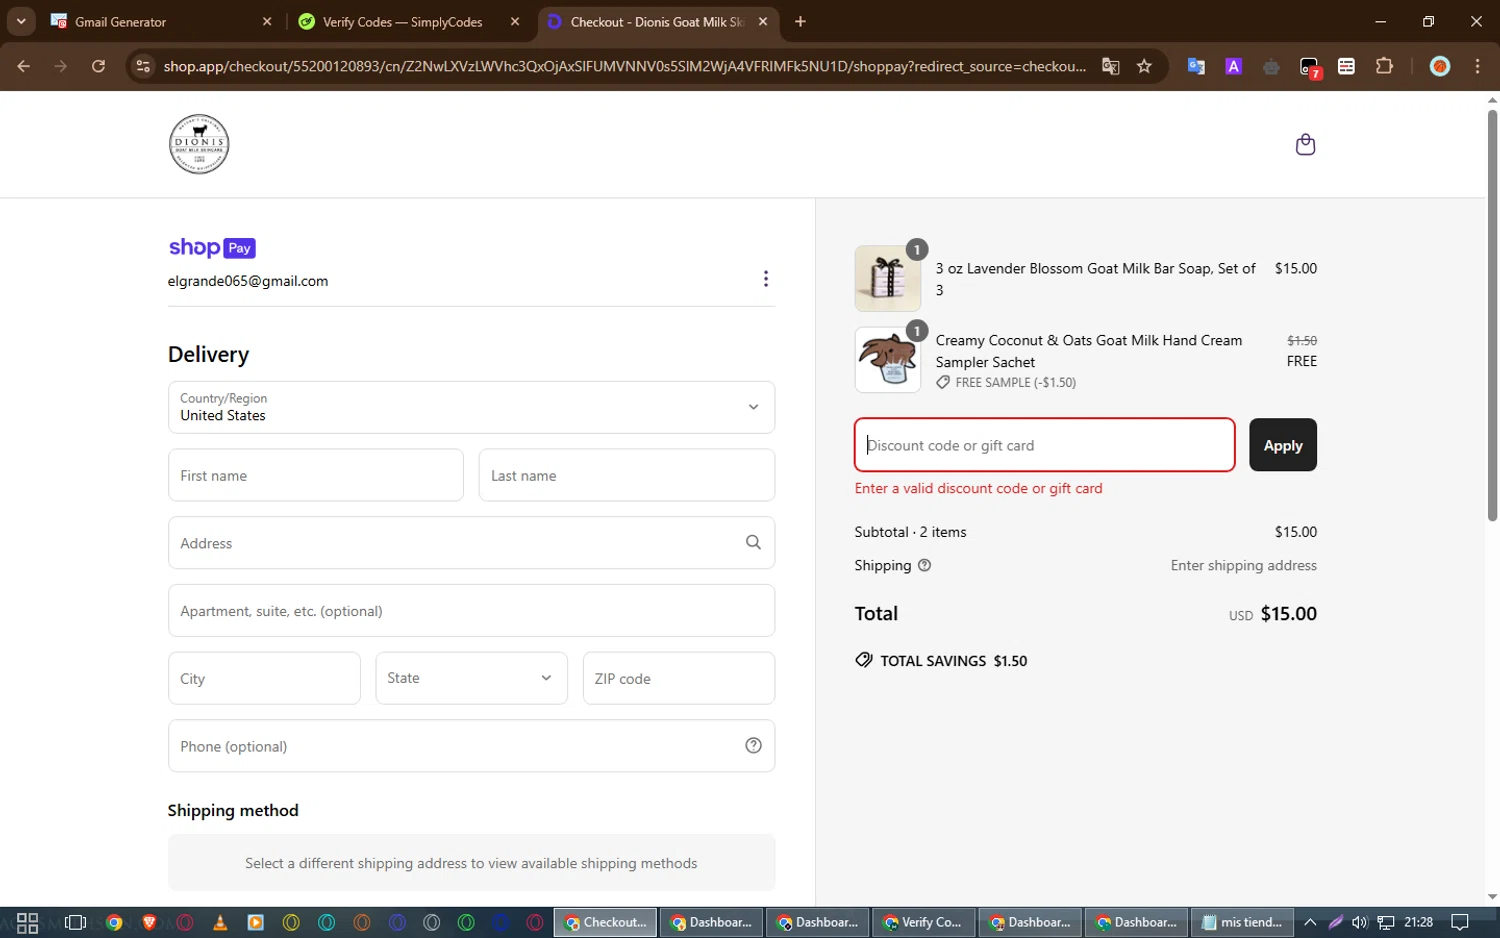The image size is (1500, 938).
Task: Click the Hand Cream Sampler Sachet thumbnail
Action: click(888, 360)
